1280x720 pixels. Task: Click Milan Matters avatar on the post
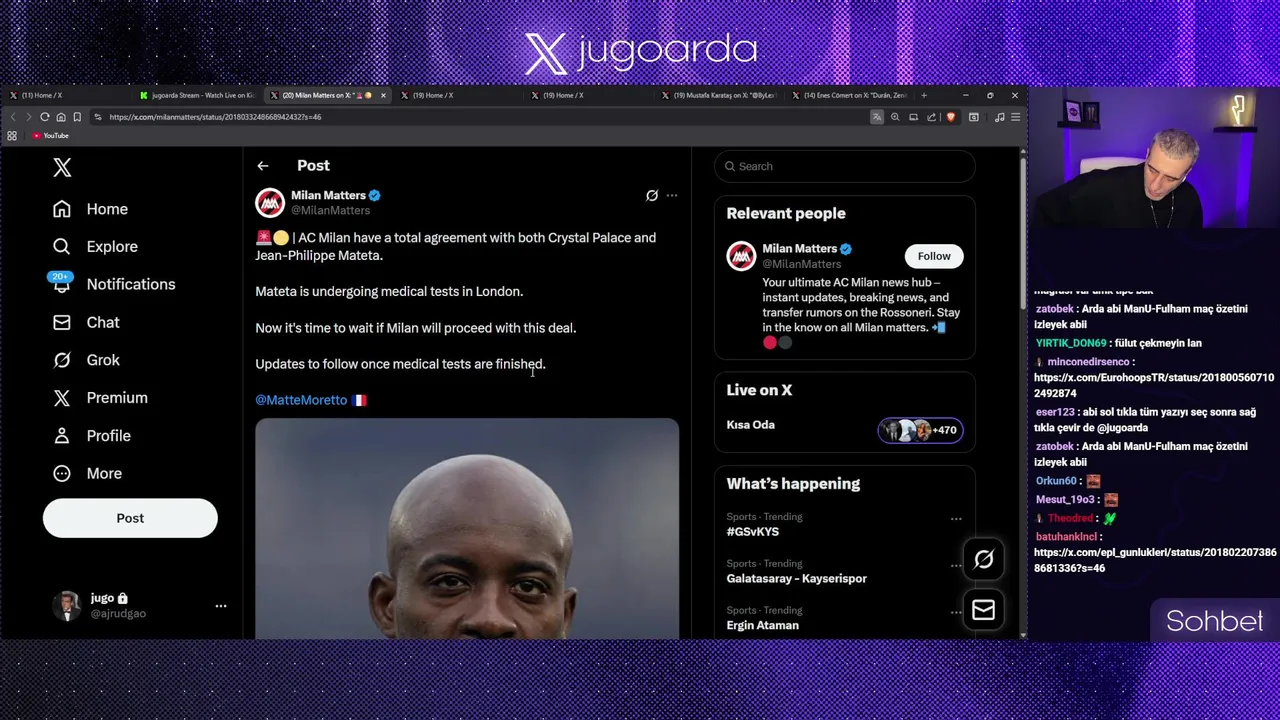[x=270, y=203]
